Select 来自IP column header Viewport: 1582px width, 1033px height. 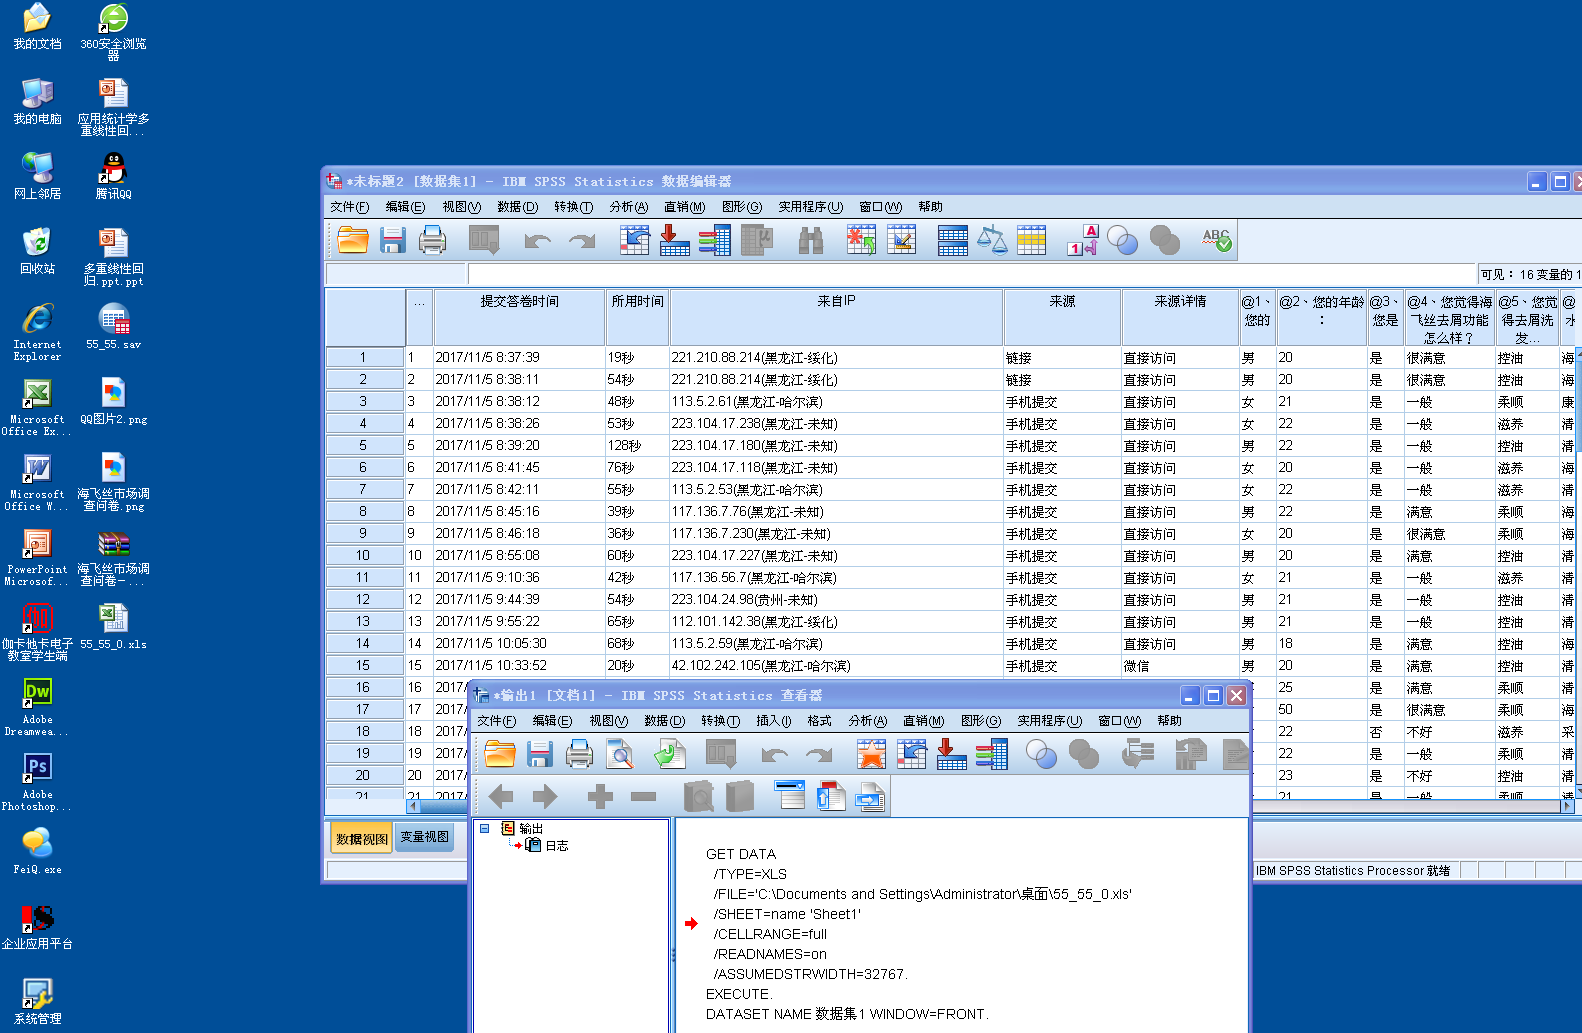pos(836,318)
